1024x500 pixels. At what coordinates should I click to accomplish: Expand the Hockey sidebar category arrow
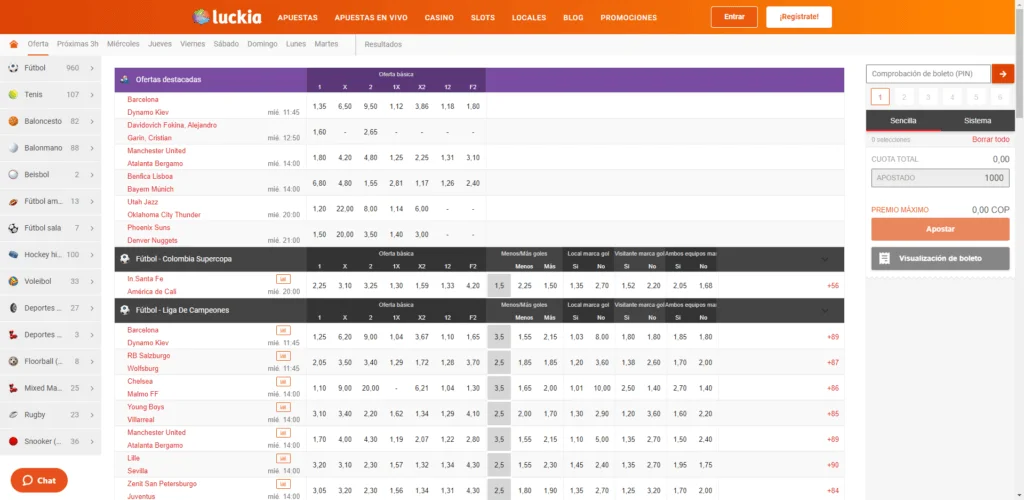(x=92, y=255)
